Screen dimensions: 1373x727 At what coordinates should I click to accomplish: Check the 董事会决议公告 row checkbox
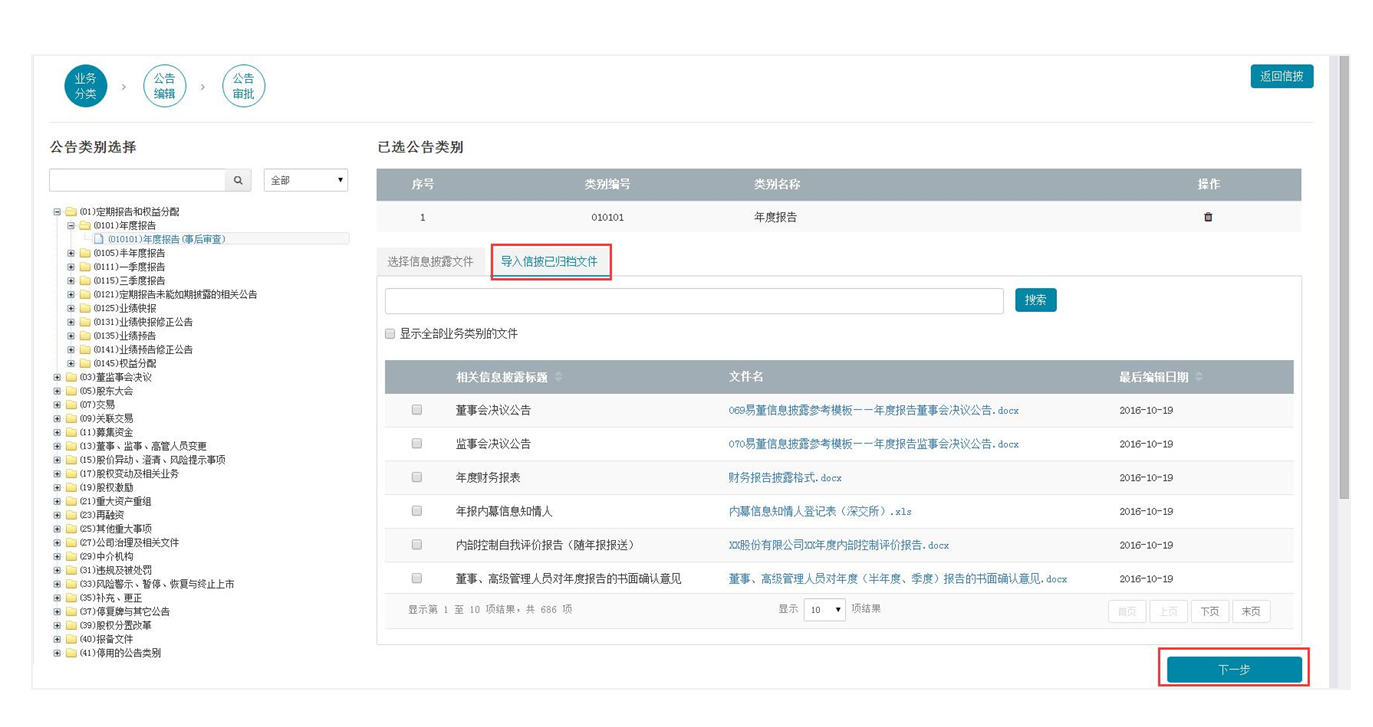tap(417, 410)
